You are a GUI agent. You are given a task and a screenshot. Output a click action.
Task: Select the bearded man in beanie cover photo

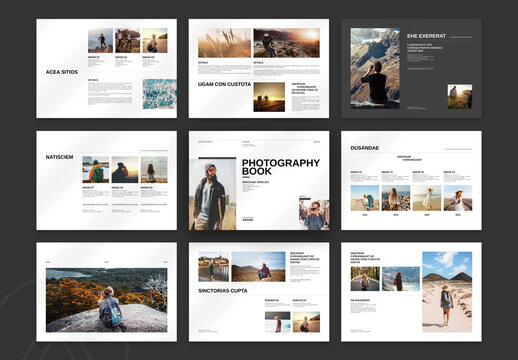tap(213, 195)
